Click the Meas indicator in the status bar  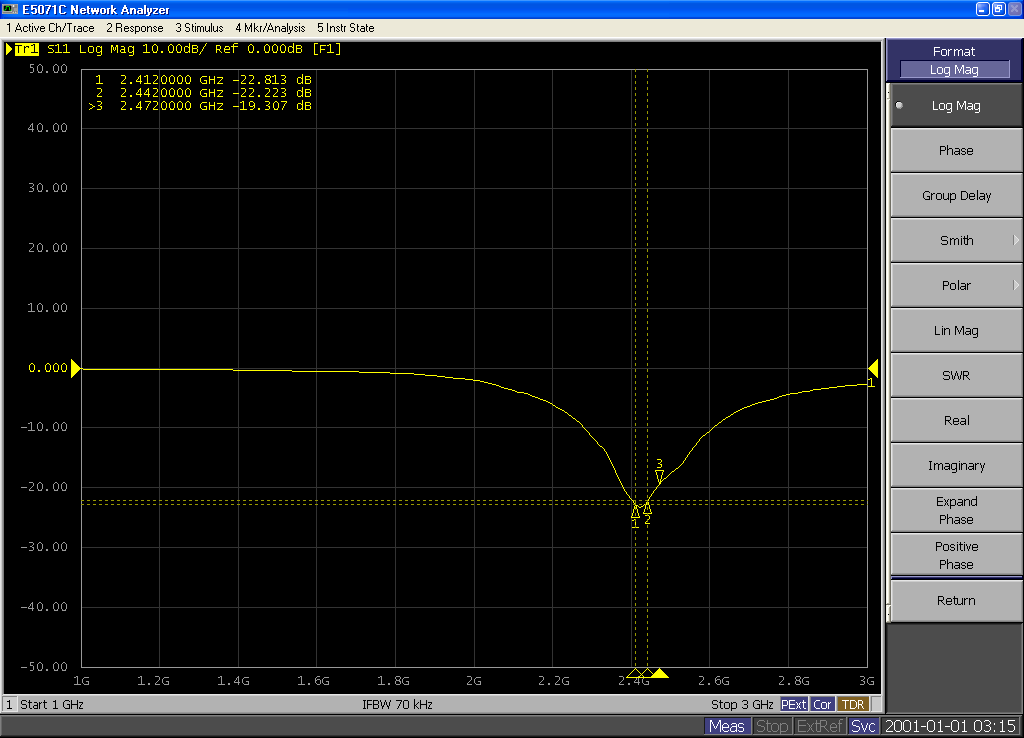click(x=727, y=726)
